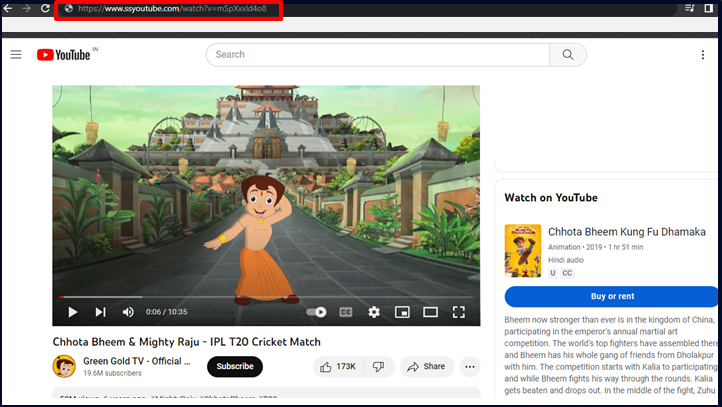722x407 pixels.
Task: Go to YouTube home via the logo
Action: [x=64, y=55]
